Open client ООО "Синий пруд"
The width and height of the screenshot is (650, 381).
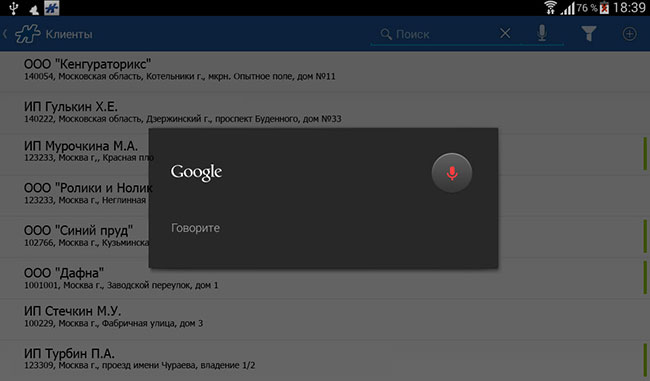75,236
